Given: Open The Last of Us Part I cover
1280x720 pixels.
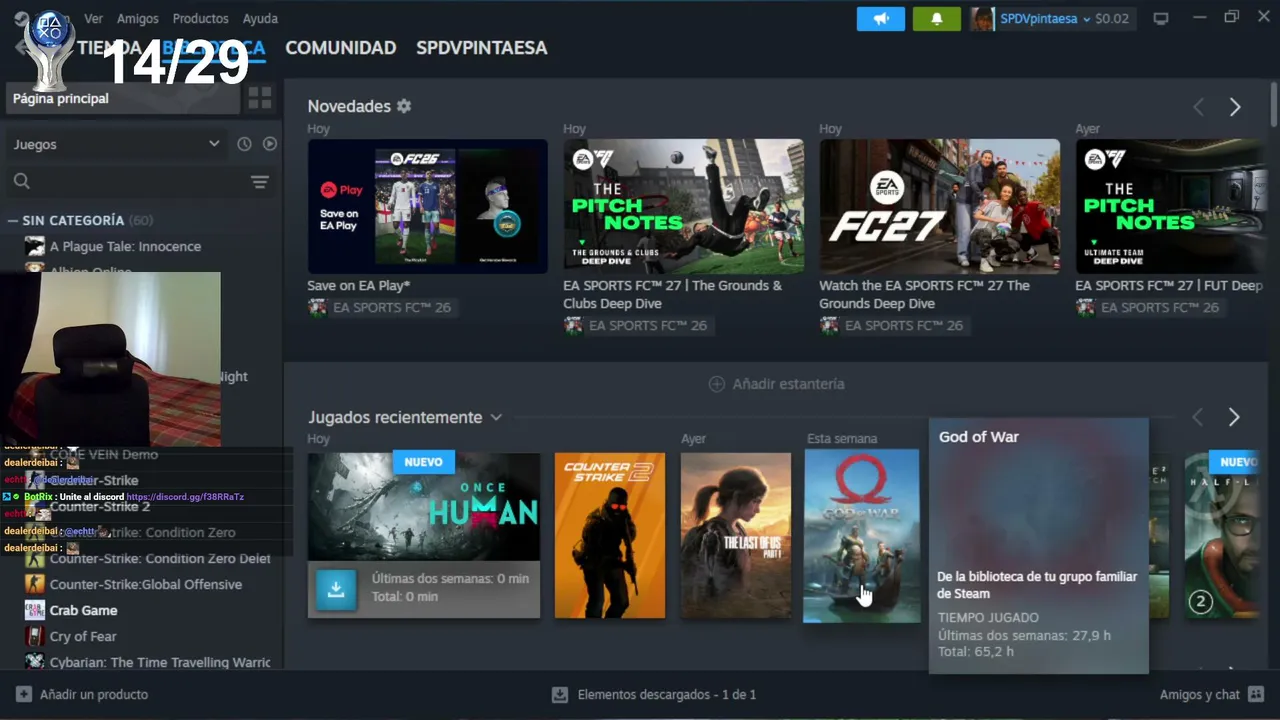Looking at the screenshot, I should click(x=736, y=536).
